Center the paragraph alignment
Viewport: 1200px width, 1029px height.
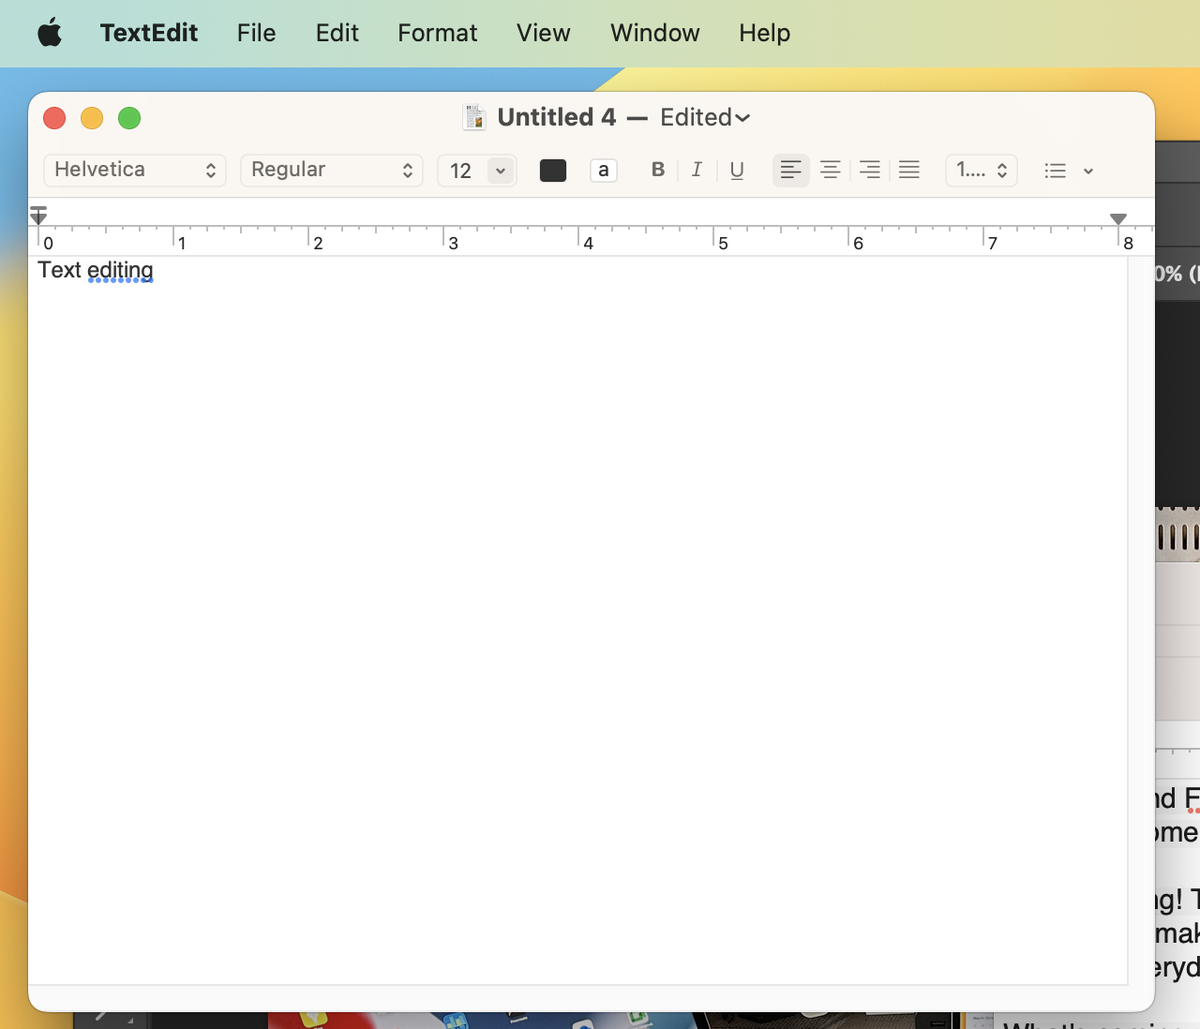(830, 169)
